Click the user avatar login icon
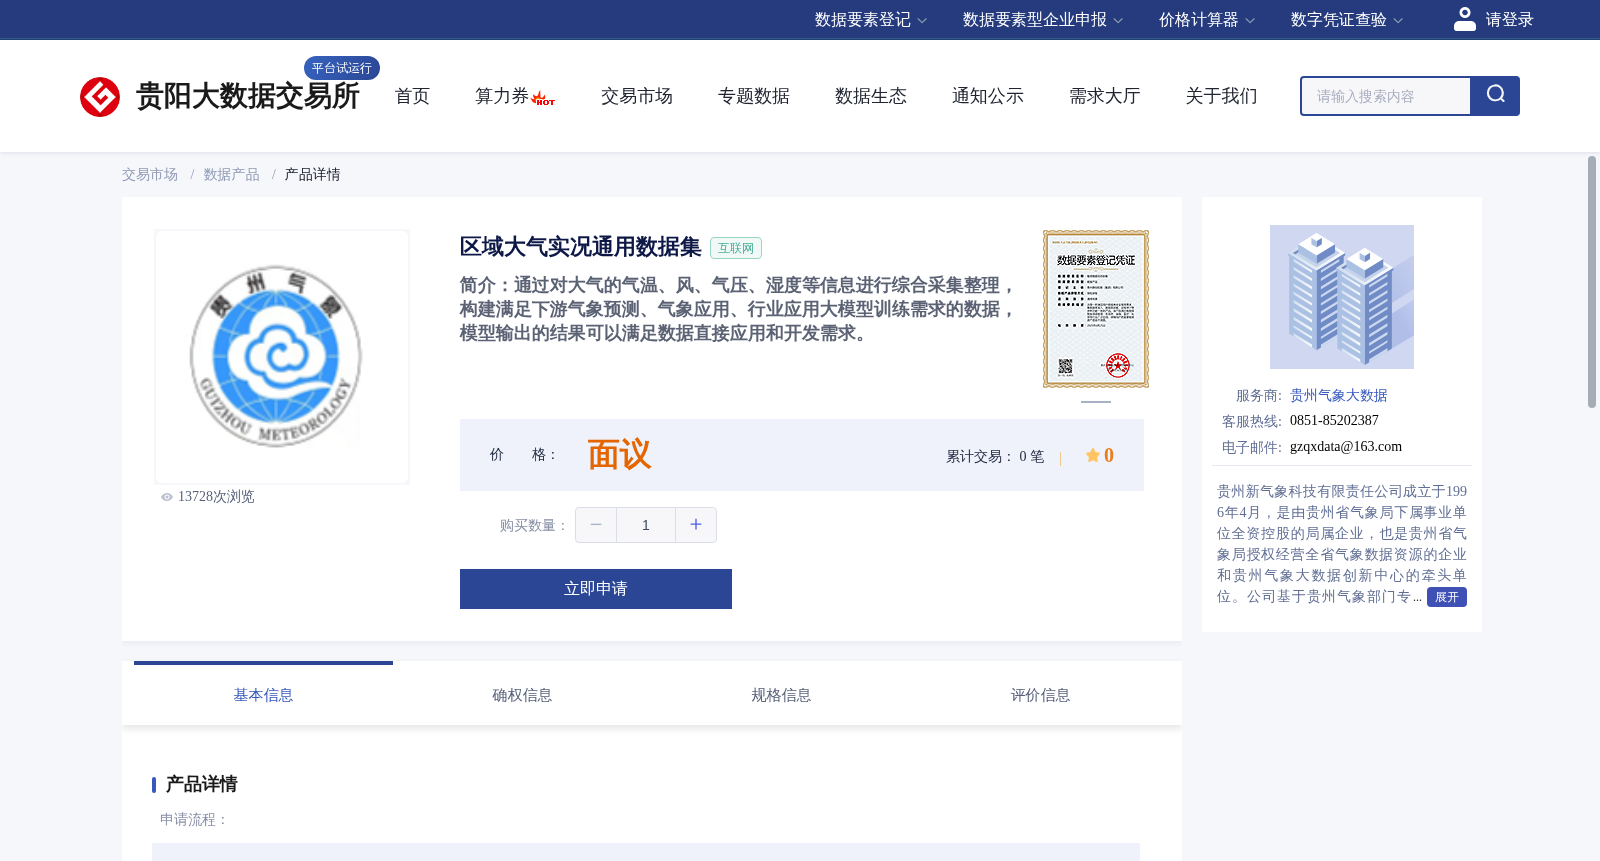Viewport: 1600px width, 861px height. tap(1464, 19)
